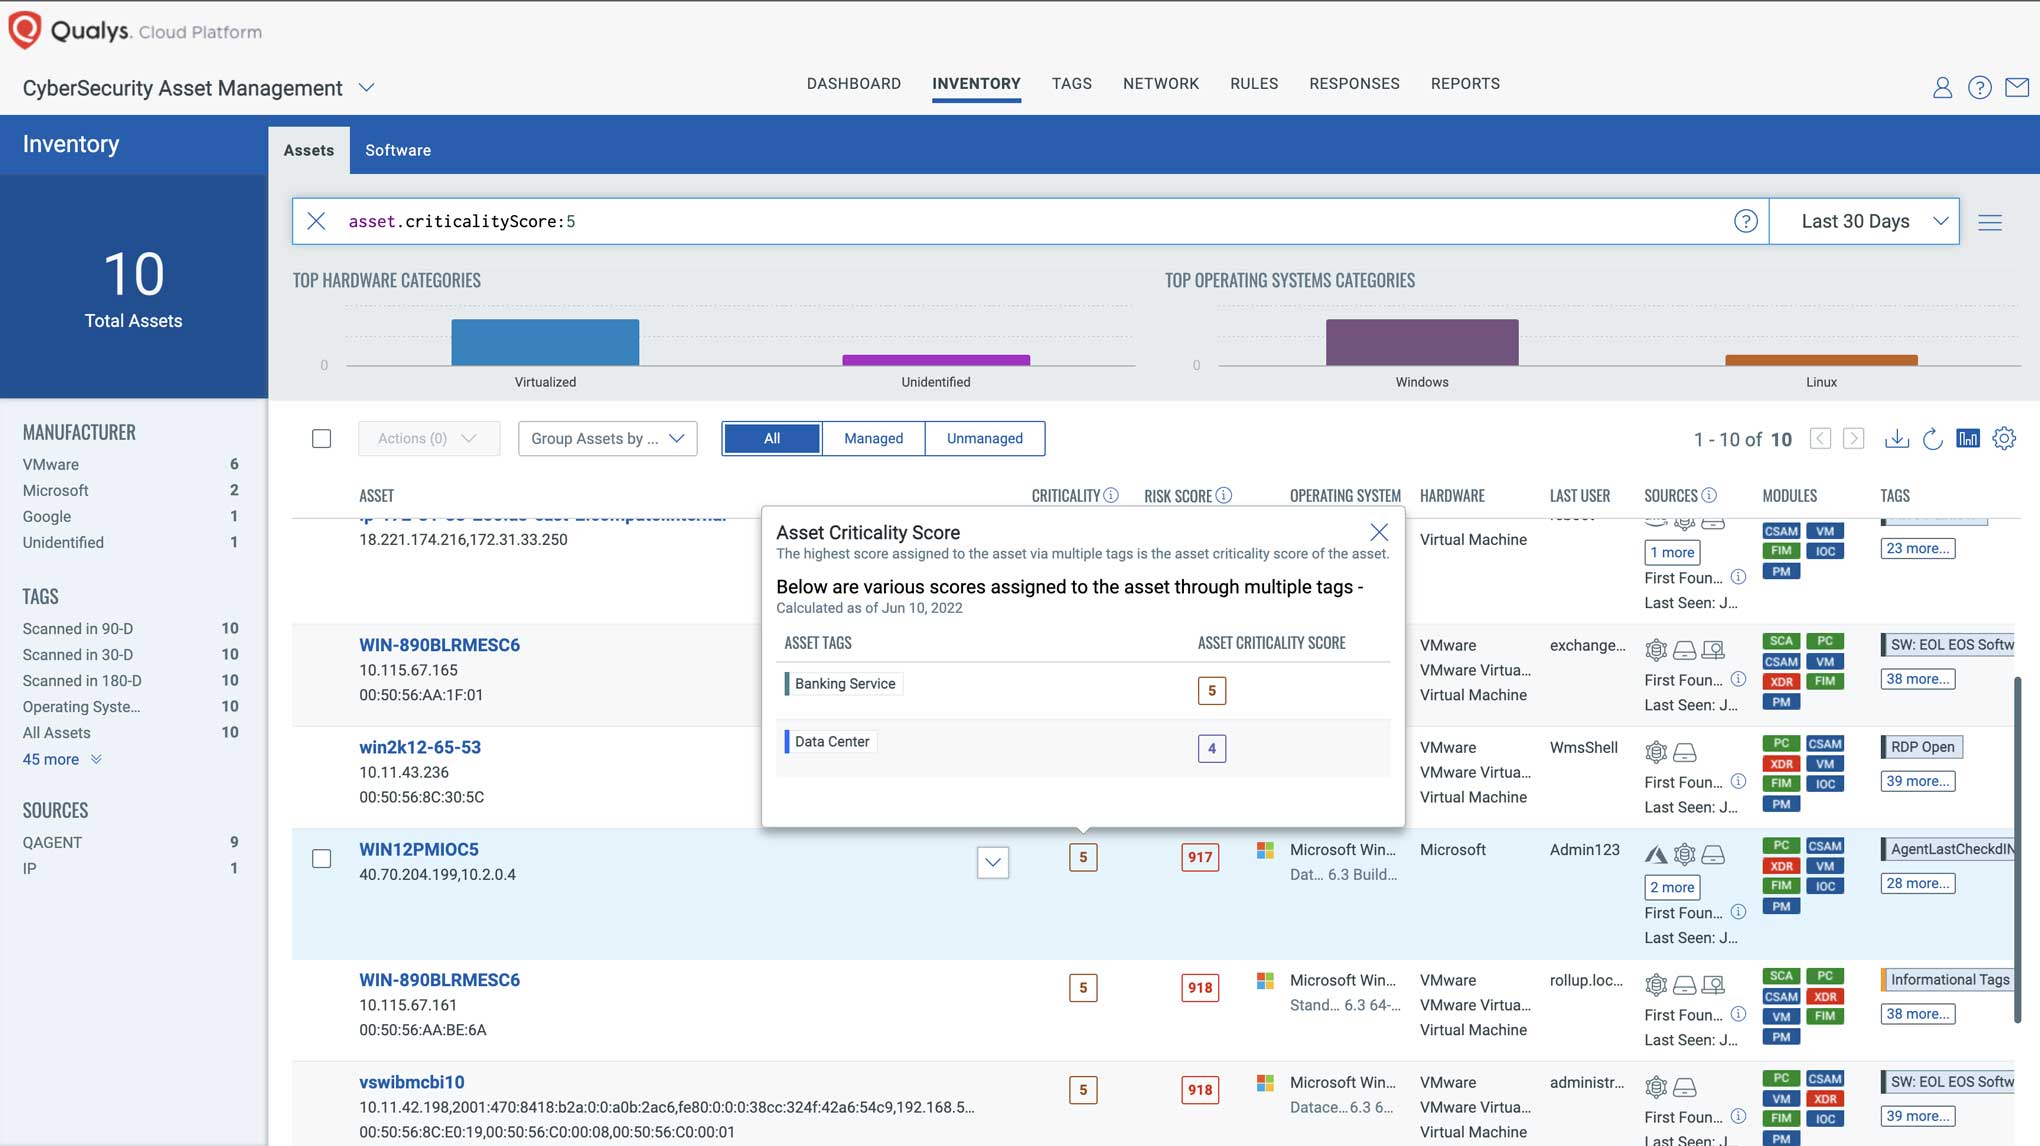This screenshot has height=1146, width=2040.
Task: Click the Risk Score column info icon
Action: pyautogui.click(x=1224, y=495)
